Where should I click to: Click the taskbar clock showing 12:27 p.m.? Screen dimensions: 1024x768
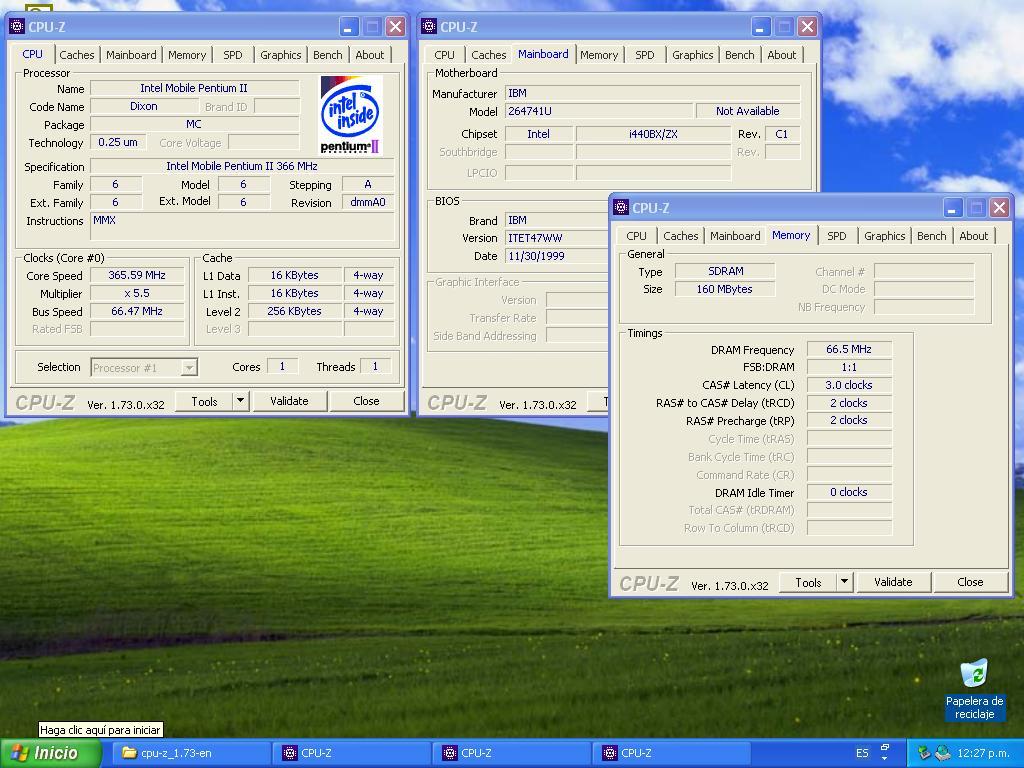[983, 753]
